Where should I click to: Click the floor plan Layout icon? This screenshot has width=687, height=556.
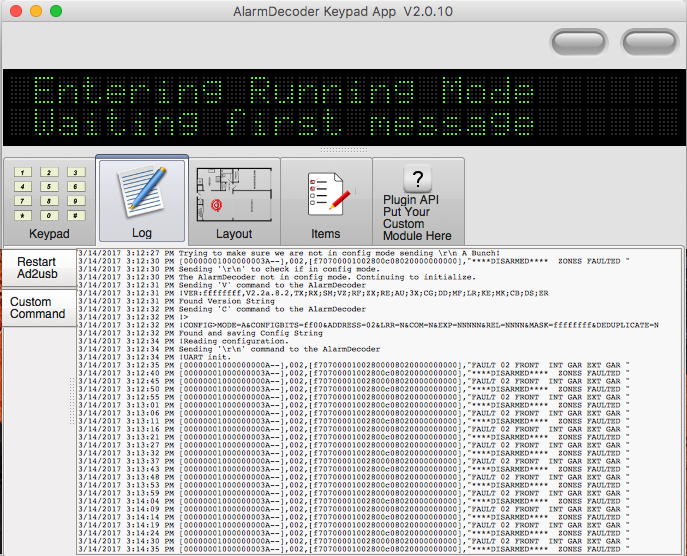[234, 195]
